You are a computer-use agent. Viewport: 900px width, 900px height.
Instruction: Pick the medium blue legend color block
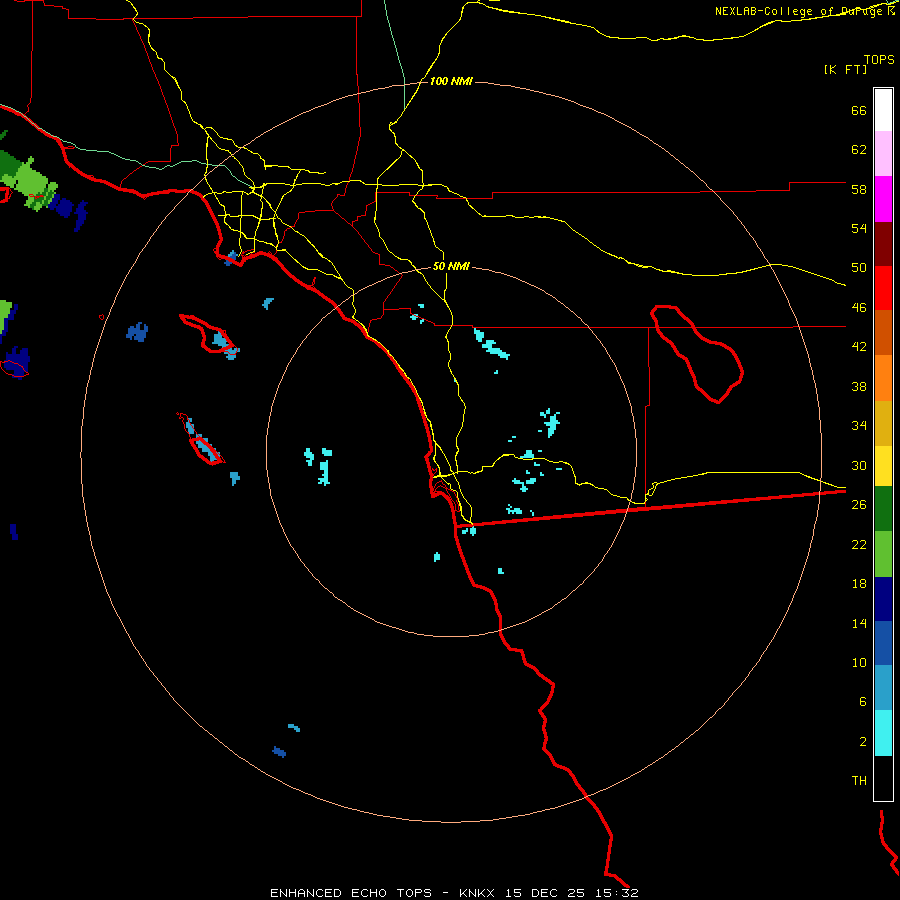pos(883,643)
